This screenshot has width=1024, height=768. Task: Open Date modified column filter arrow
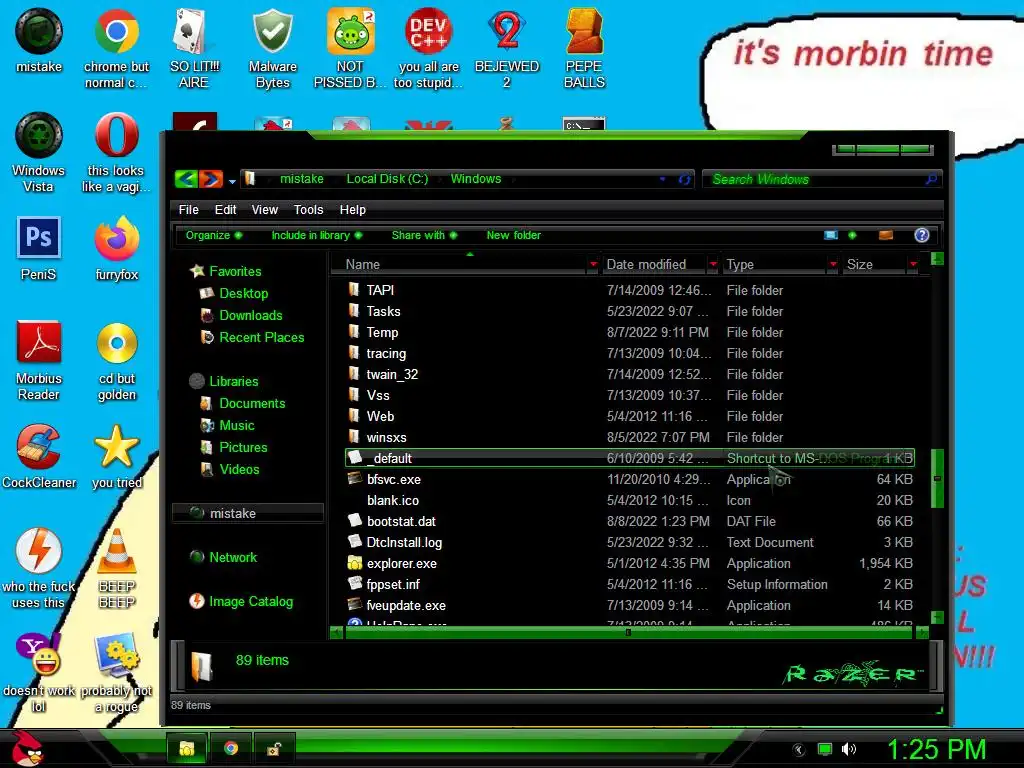713,264
